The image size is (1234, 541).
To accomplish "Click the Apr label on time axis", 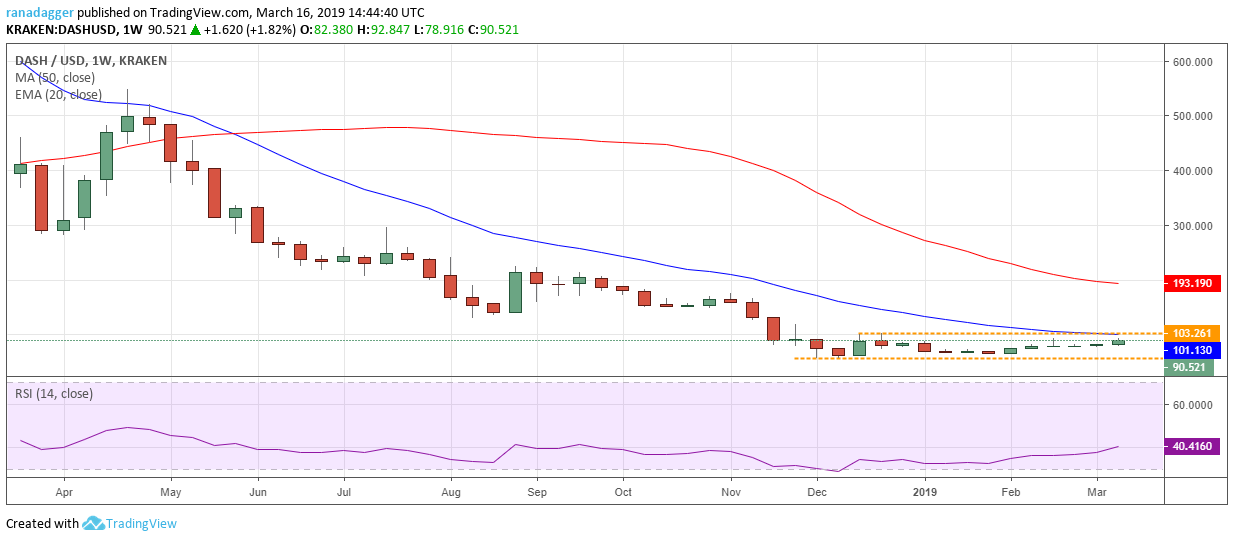I will pos(64,492).
